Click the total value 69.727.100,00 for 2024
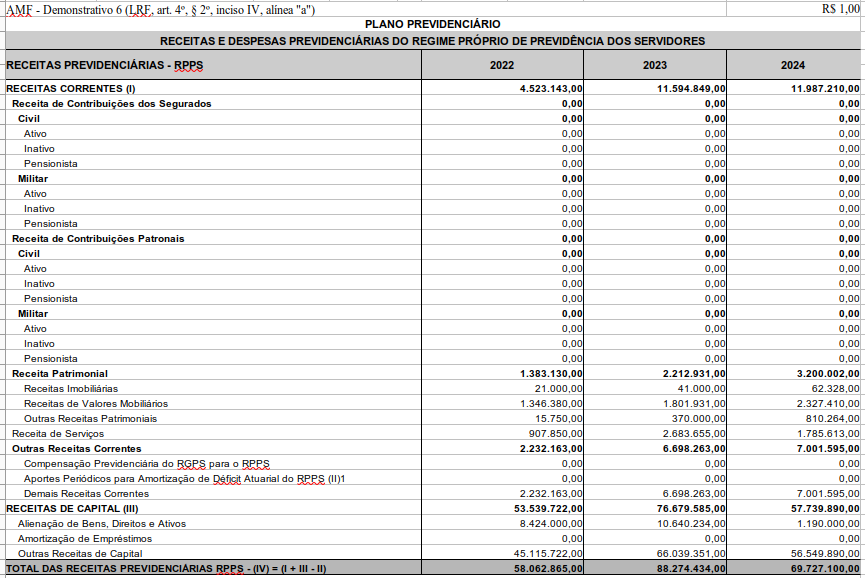865x578 pixels. [x=825, y=569]
